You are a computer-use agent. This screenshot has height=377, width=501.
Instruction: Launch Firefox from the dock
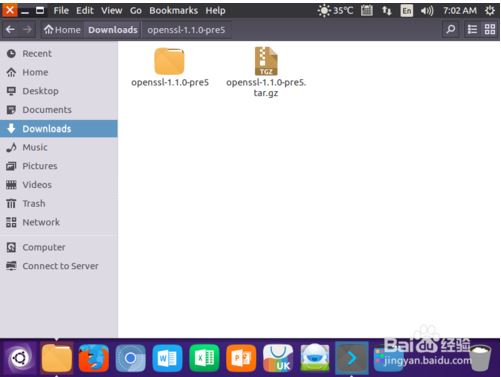(94, 359)
